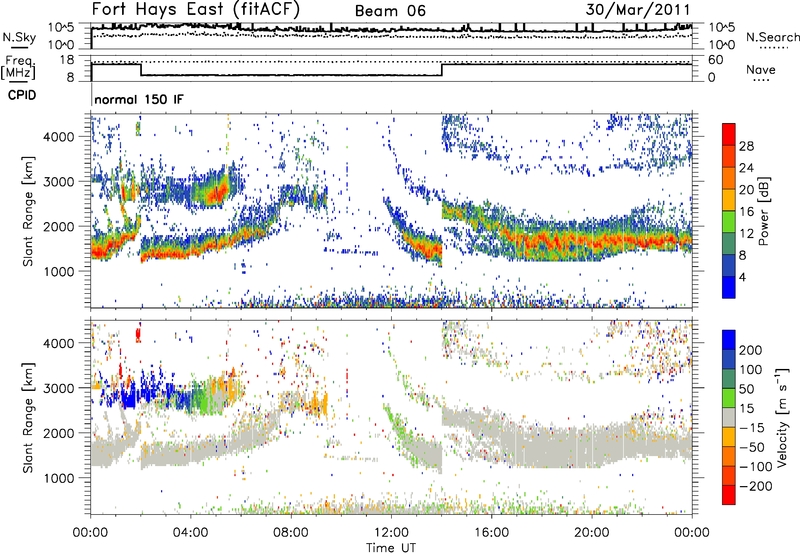
Task: Click the '04:00' time axis tick label
Action: tap(191, 533)
